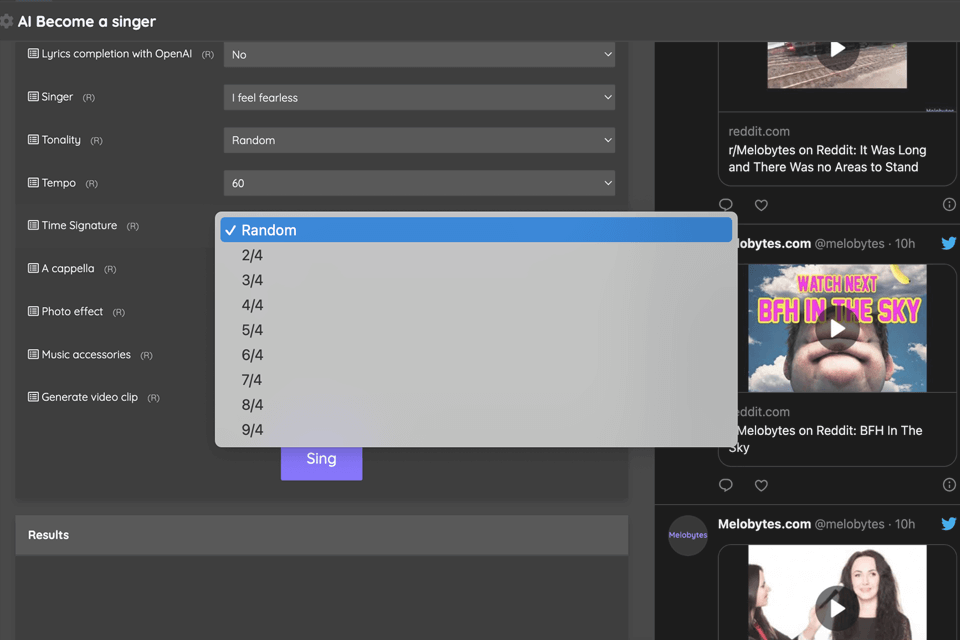960x640 pixels.
Task: Play the BFH In The Sky video
Action: [837, 329]
